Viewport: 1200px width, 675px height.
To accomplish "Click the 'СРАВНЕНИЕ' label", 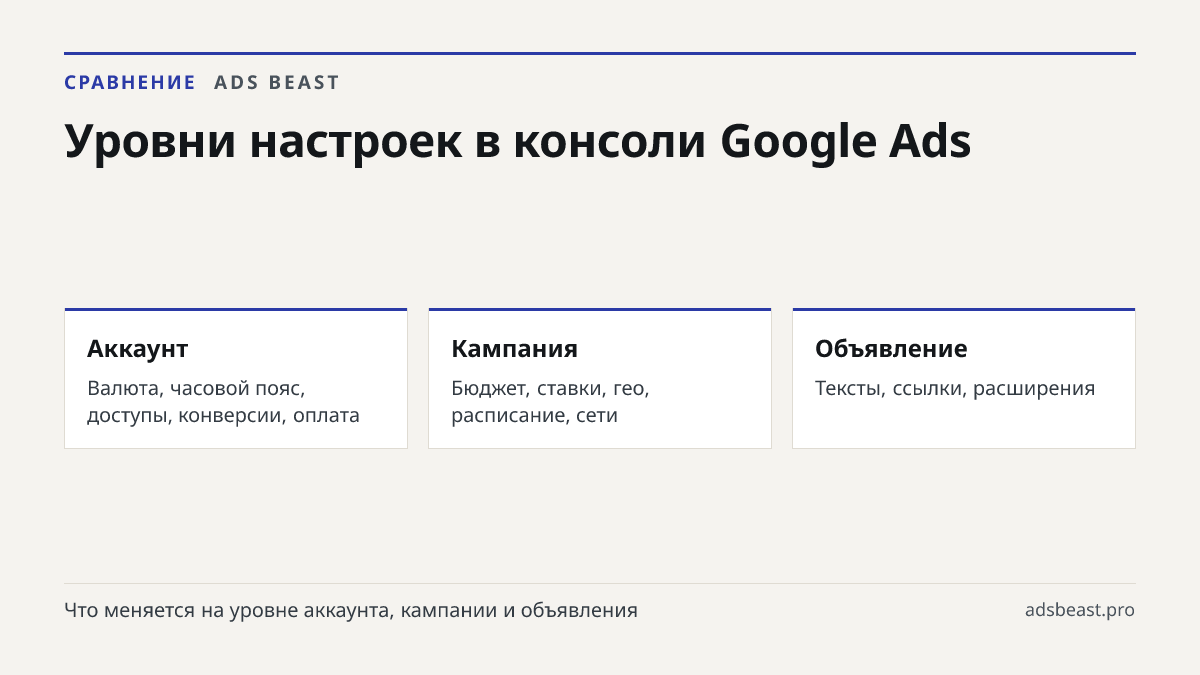I will (130, 83).
